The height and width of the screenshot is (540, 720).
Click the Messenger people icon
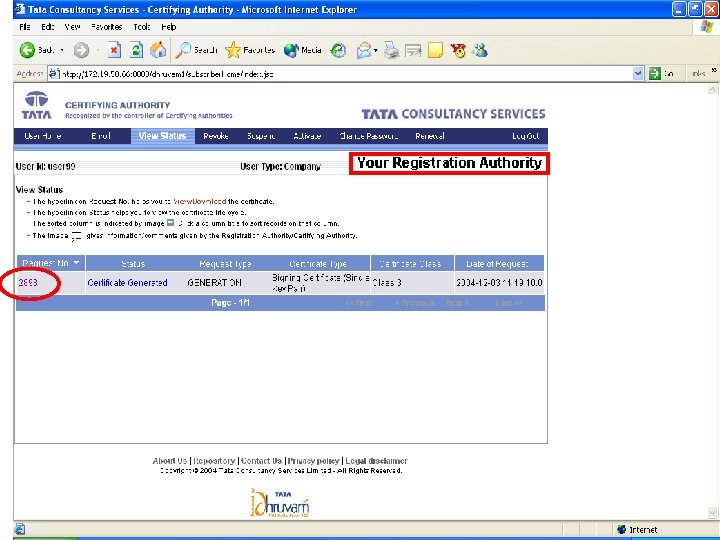480,50
